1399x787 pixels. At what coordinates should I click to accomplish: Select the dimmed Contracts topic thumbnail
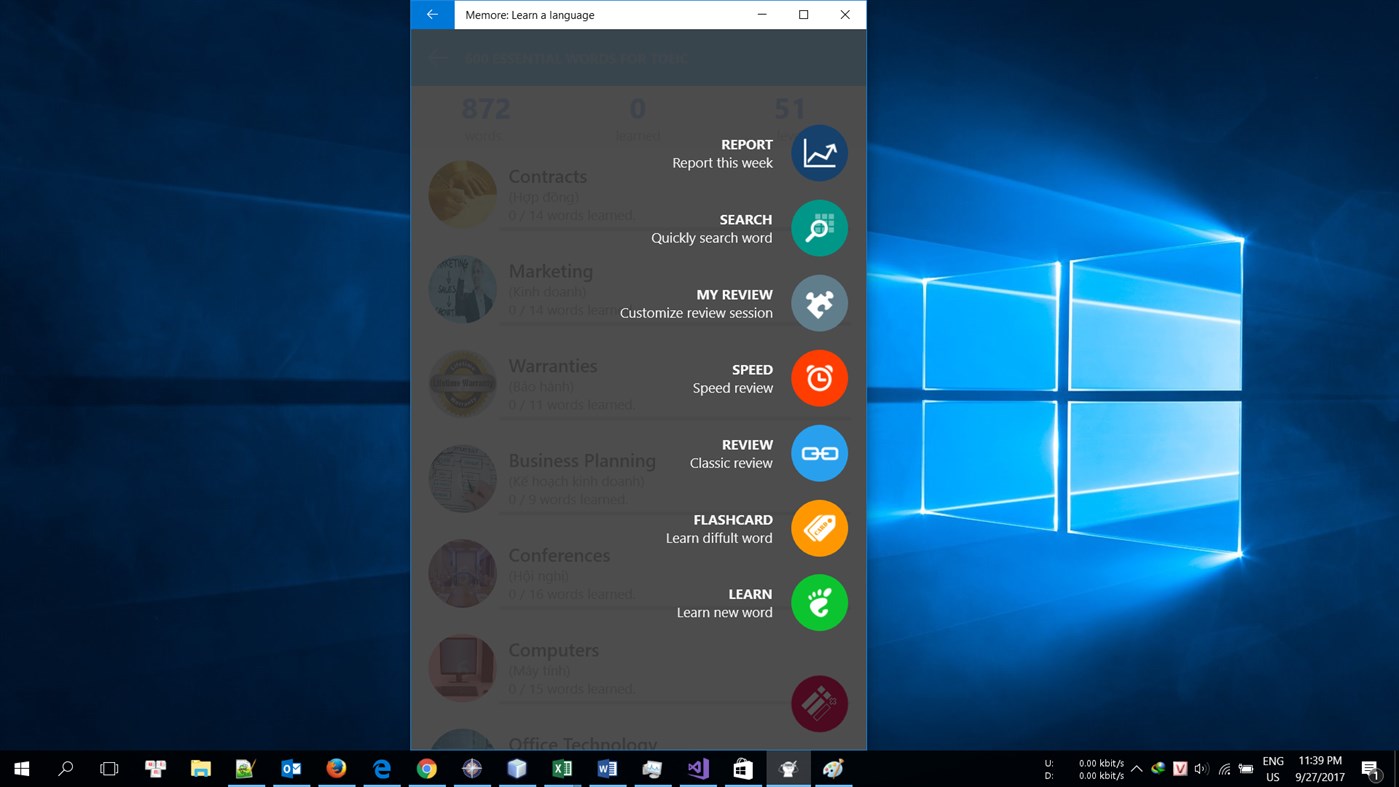(463, 194)
